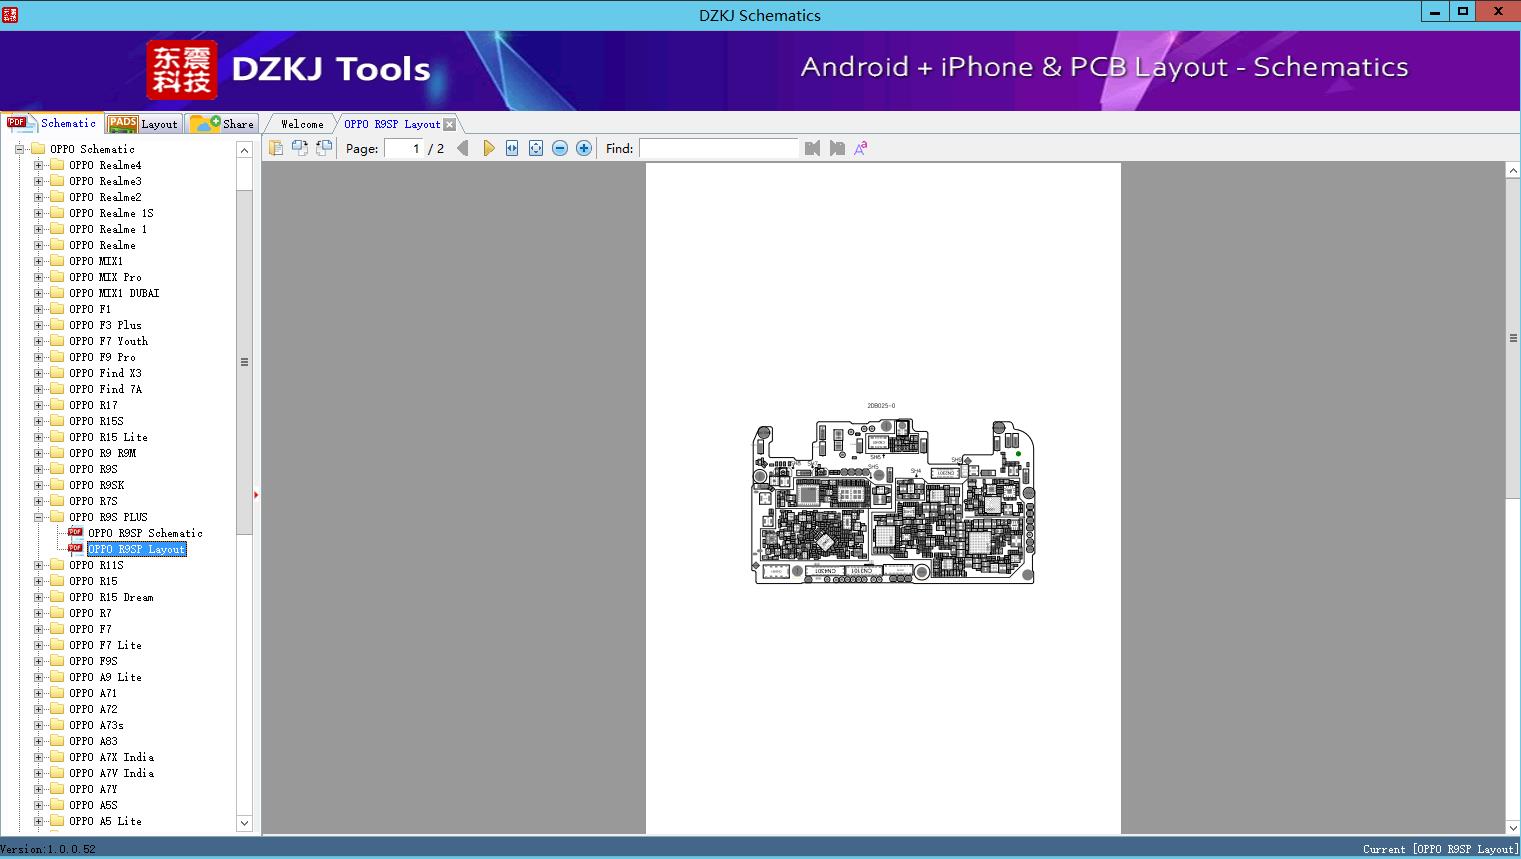Open OPPO R9SP Schematic file

(x=145, y=533)
